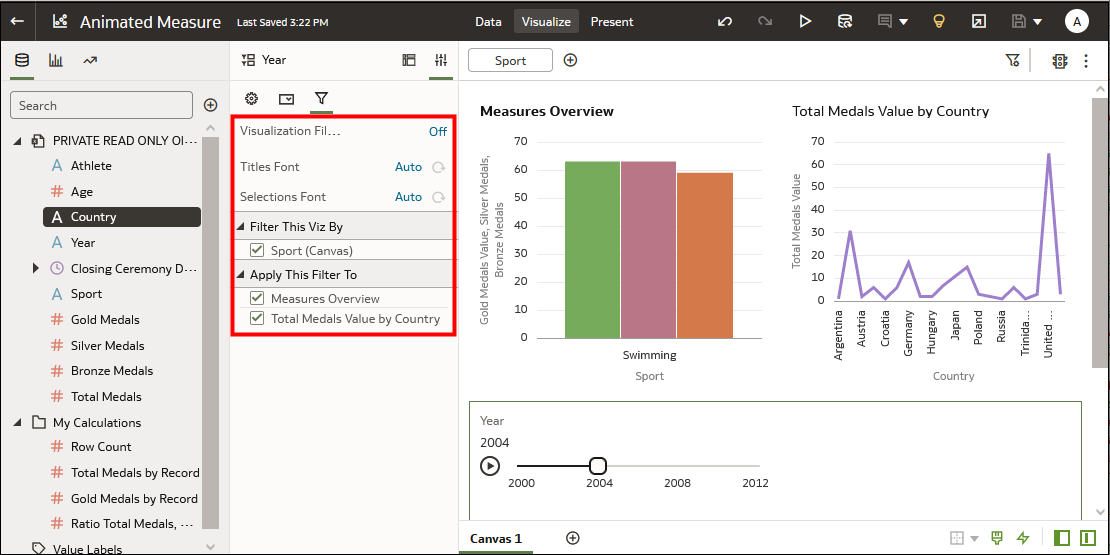
Task: Select the Athlete column
Action: (91, 166)
